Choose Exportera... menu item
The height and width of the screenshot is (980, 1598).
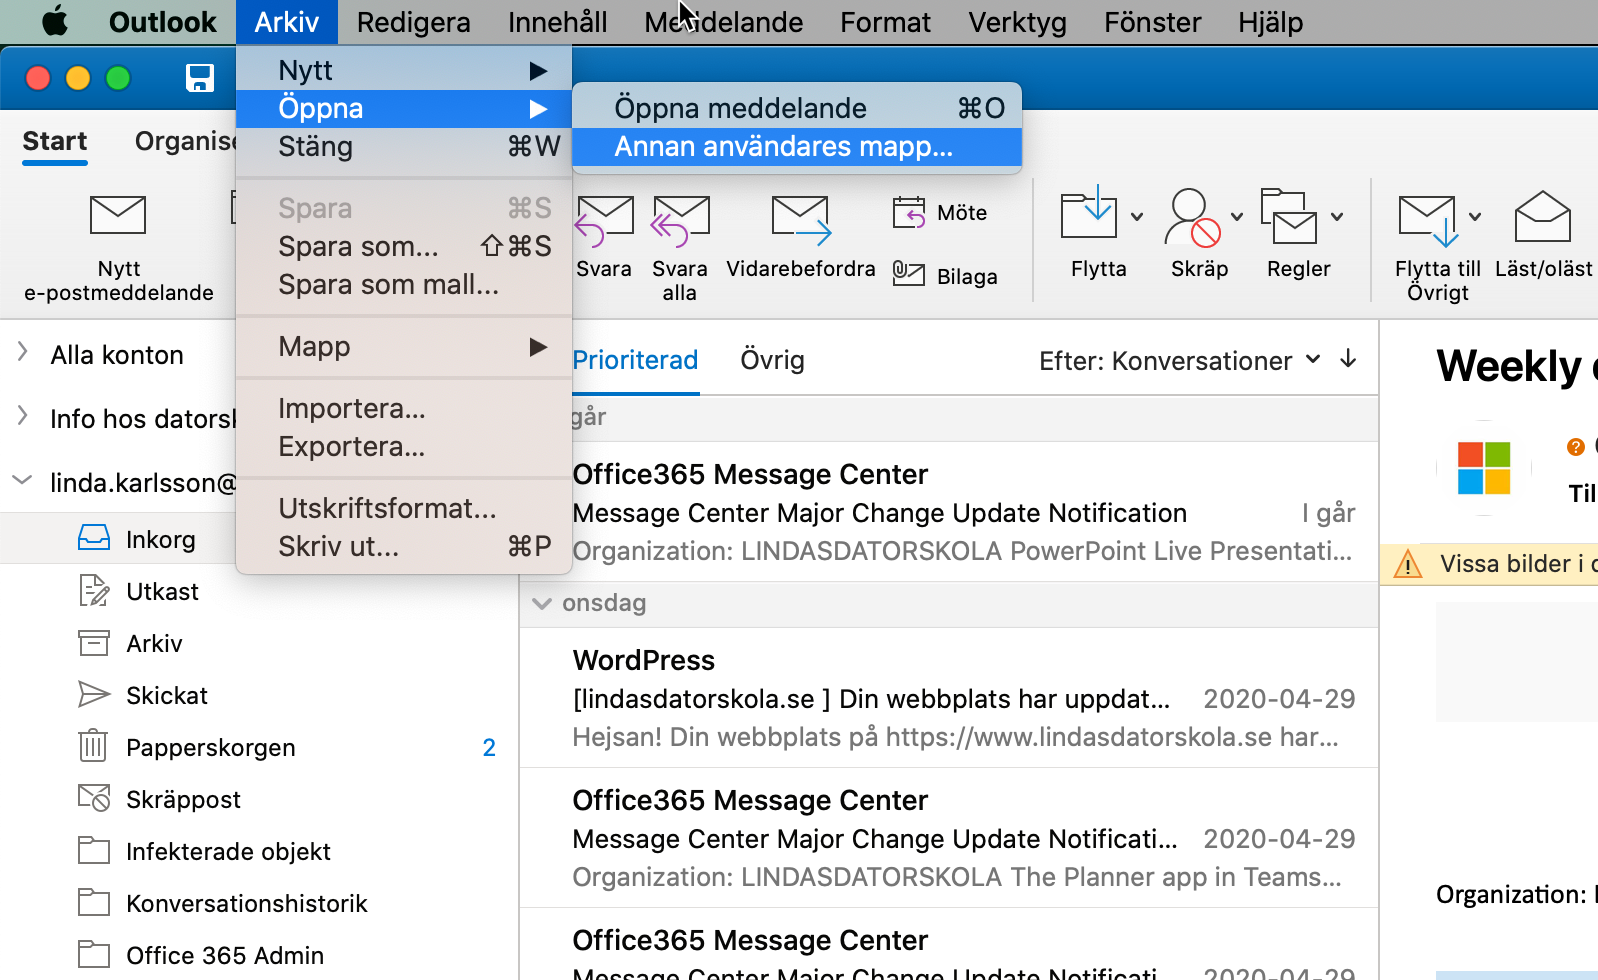click(x=404, y=447)
